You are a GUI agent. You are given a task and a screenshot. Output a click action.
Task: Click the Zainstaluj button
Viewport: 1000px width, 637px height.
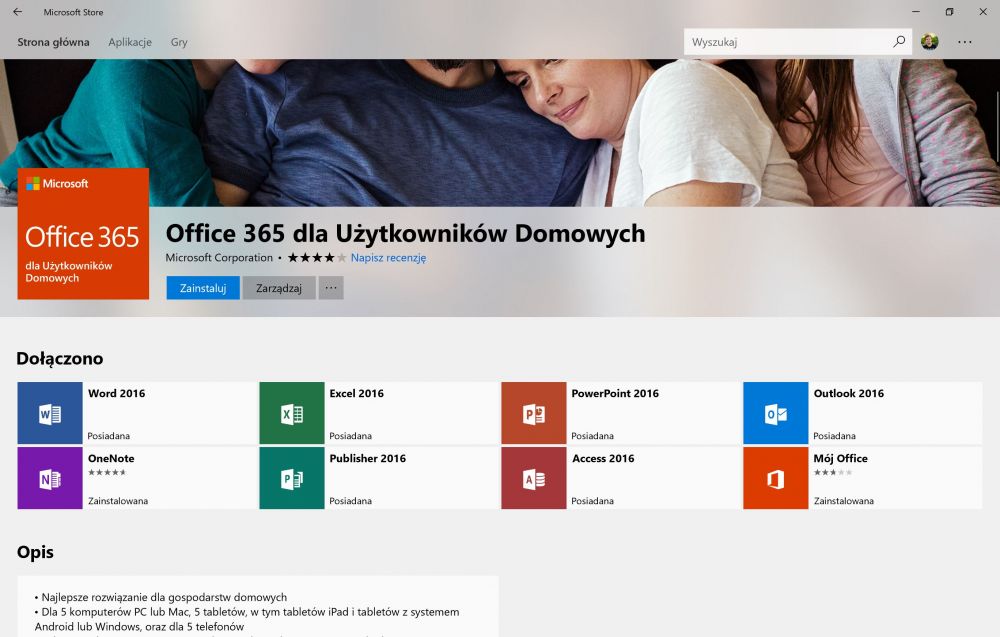tap(203, 288)
